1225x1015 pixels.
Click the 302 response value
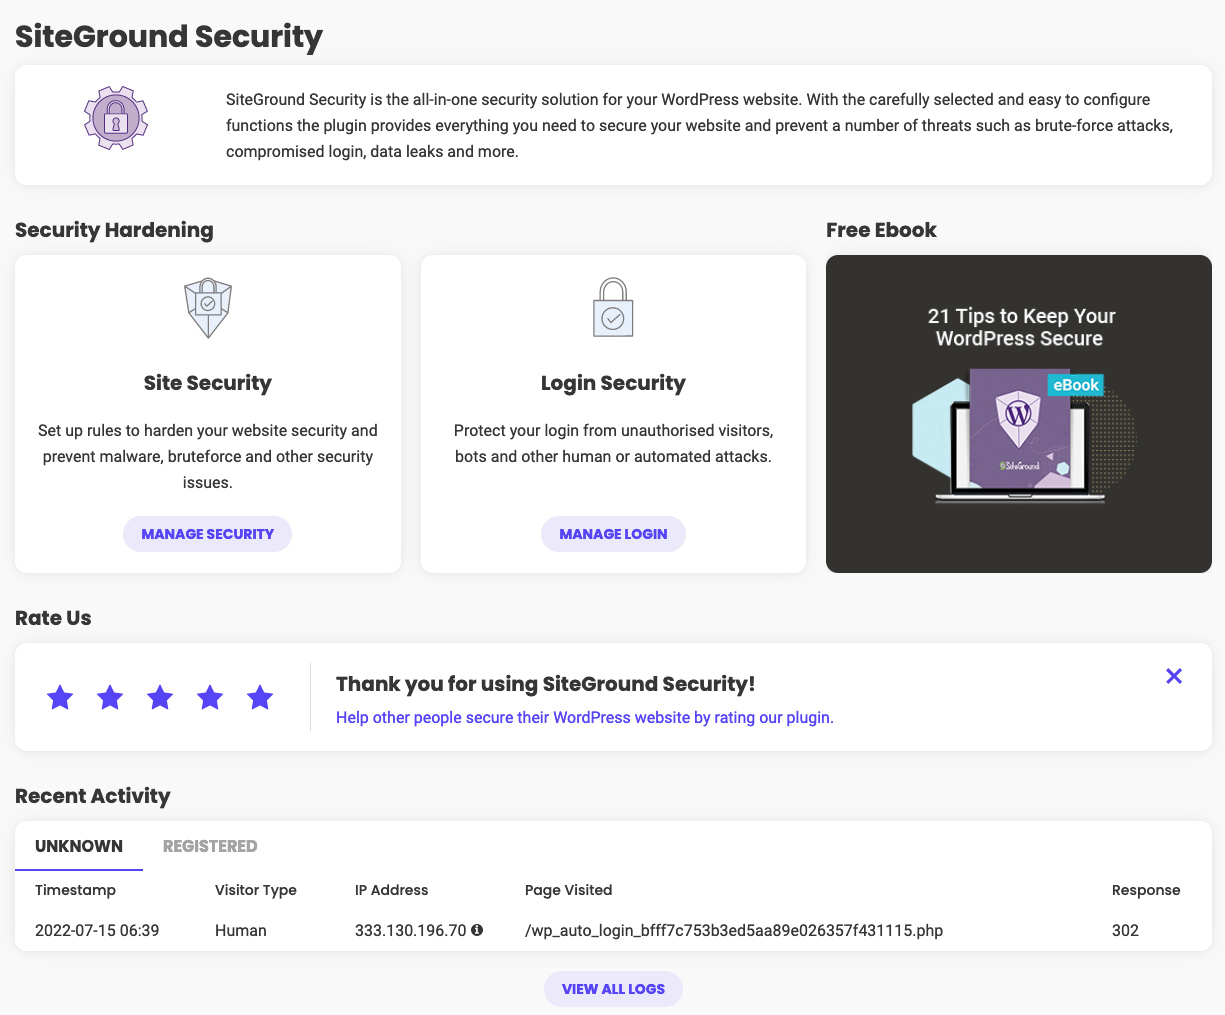tap(1125, 930)
